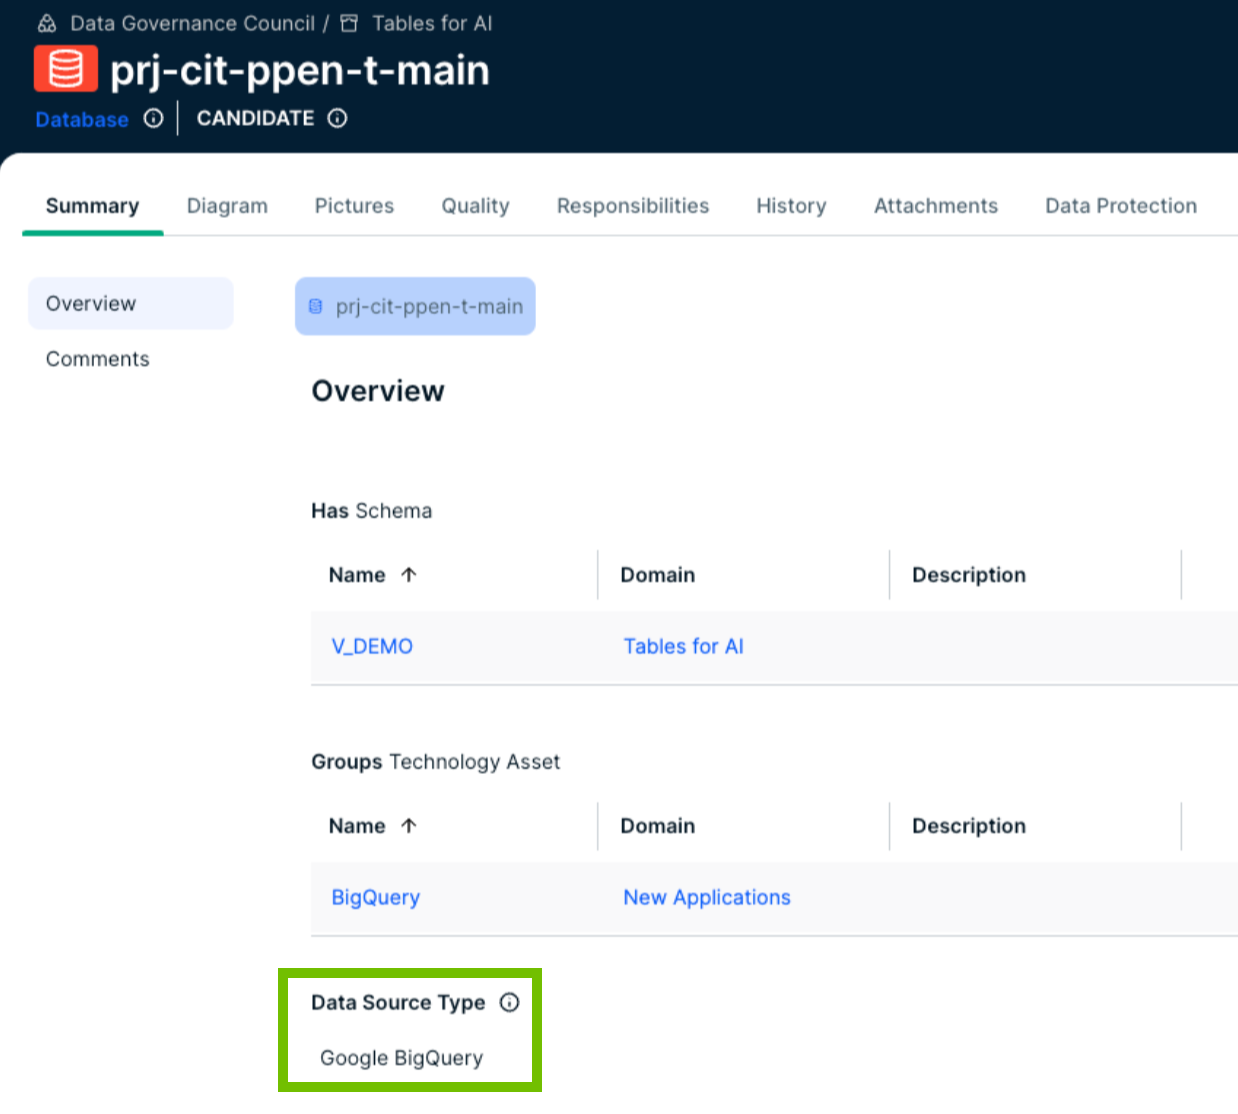Screen dimensions: 1238x1114
Task: Open the info icon next to Database
Action: (152, 119)
